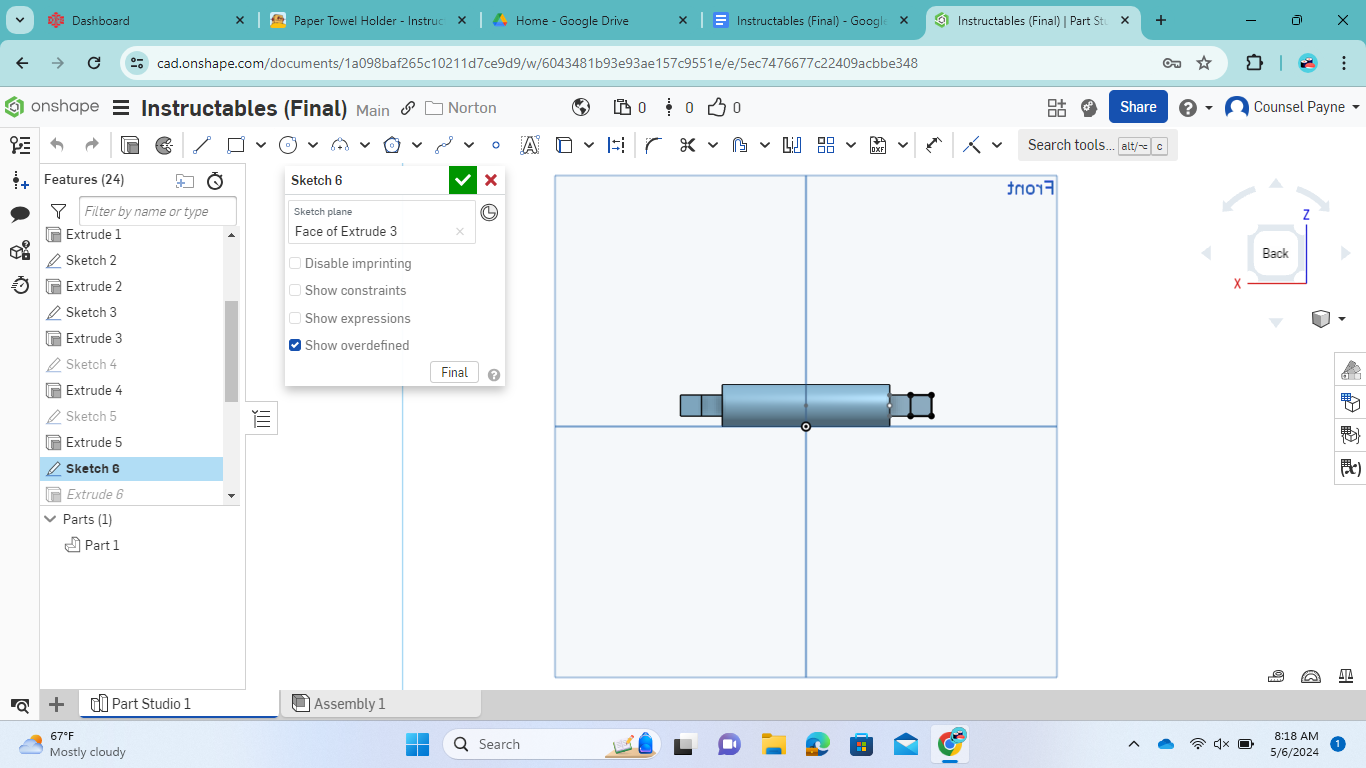Click the Sketch plane Face of Extrude 3 field
1366x768 pixels.
(x=381, y=223)
